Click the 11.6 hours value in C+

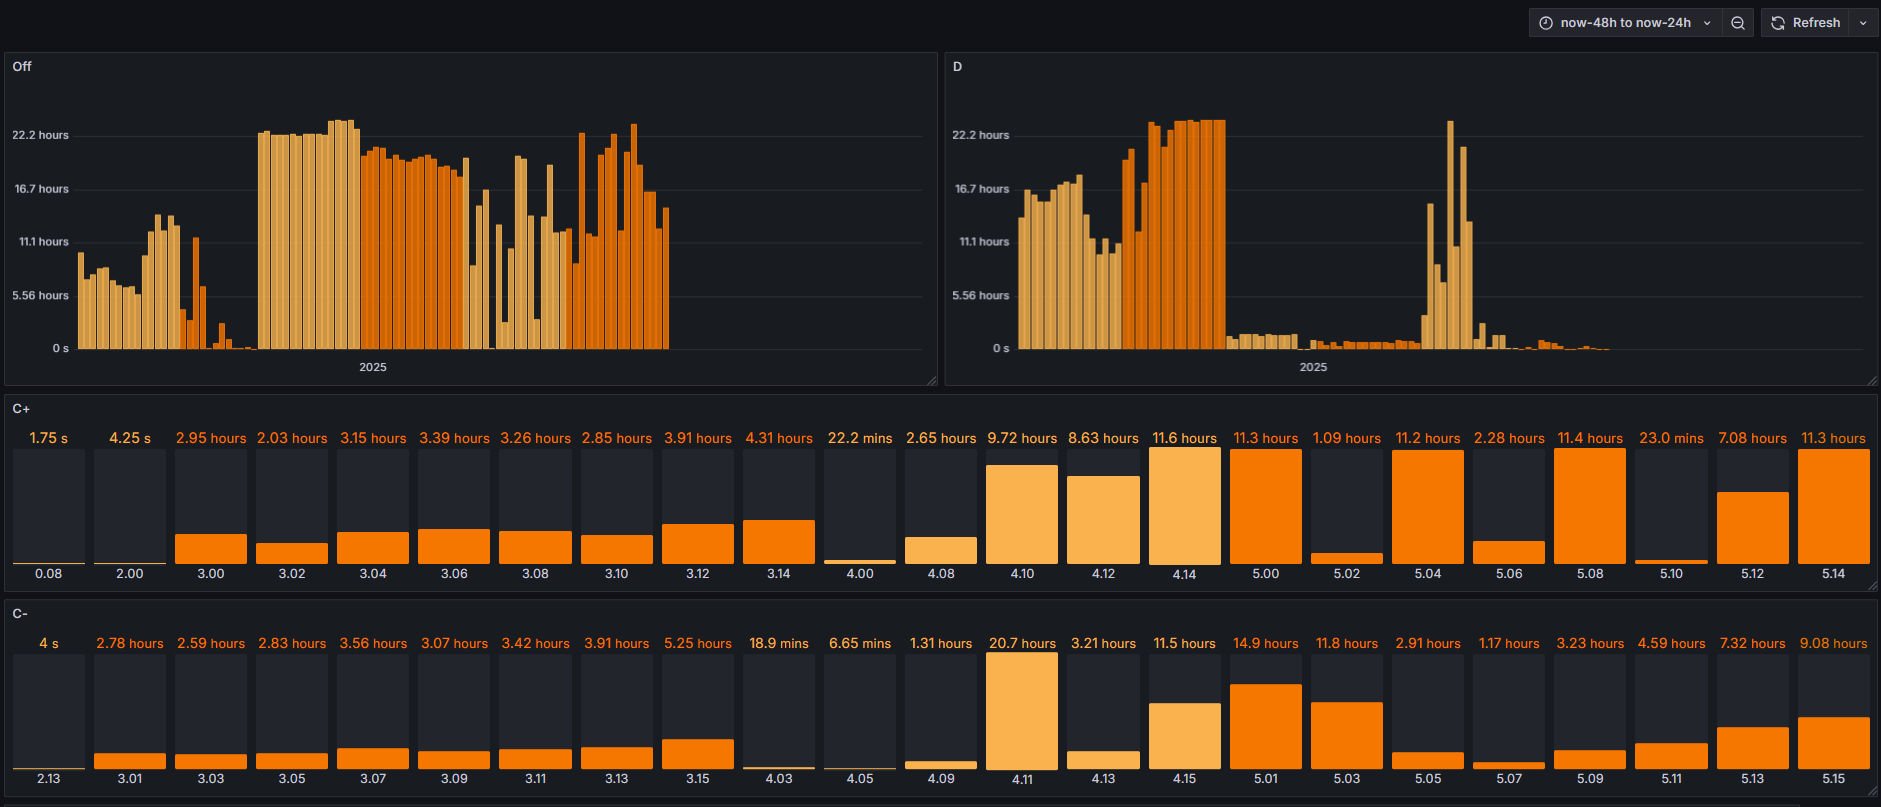pyautogui.click(x=1184, y=438)
